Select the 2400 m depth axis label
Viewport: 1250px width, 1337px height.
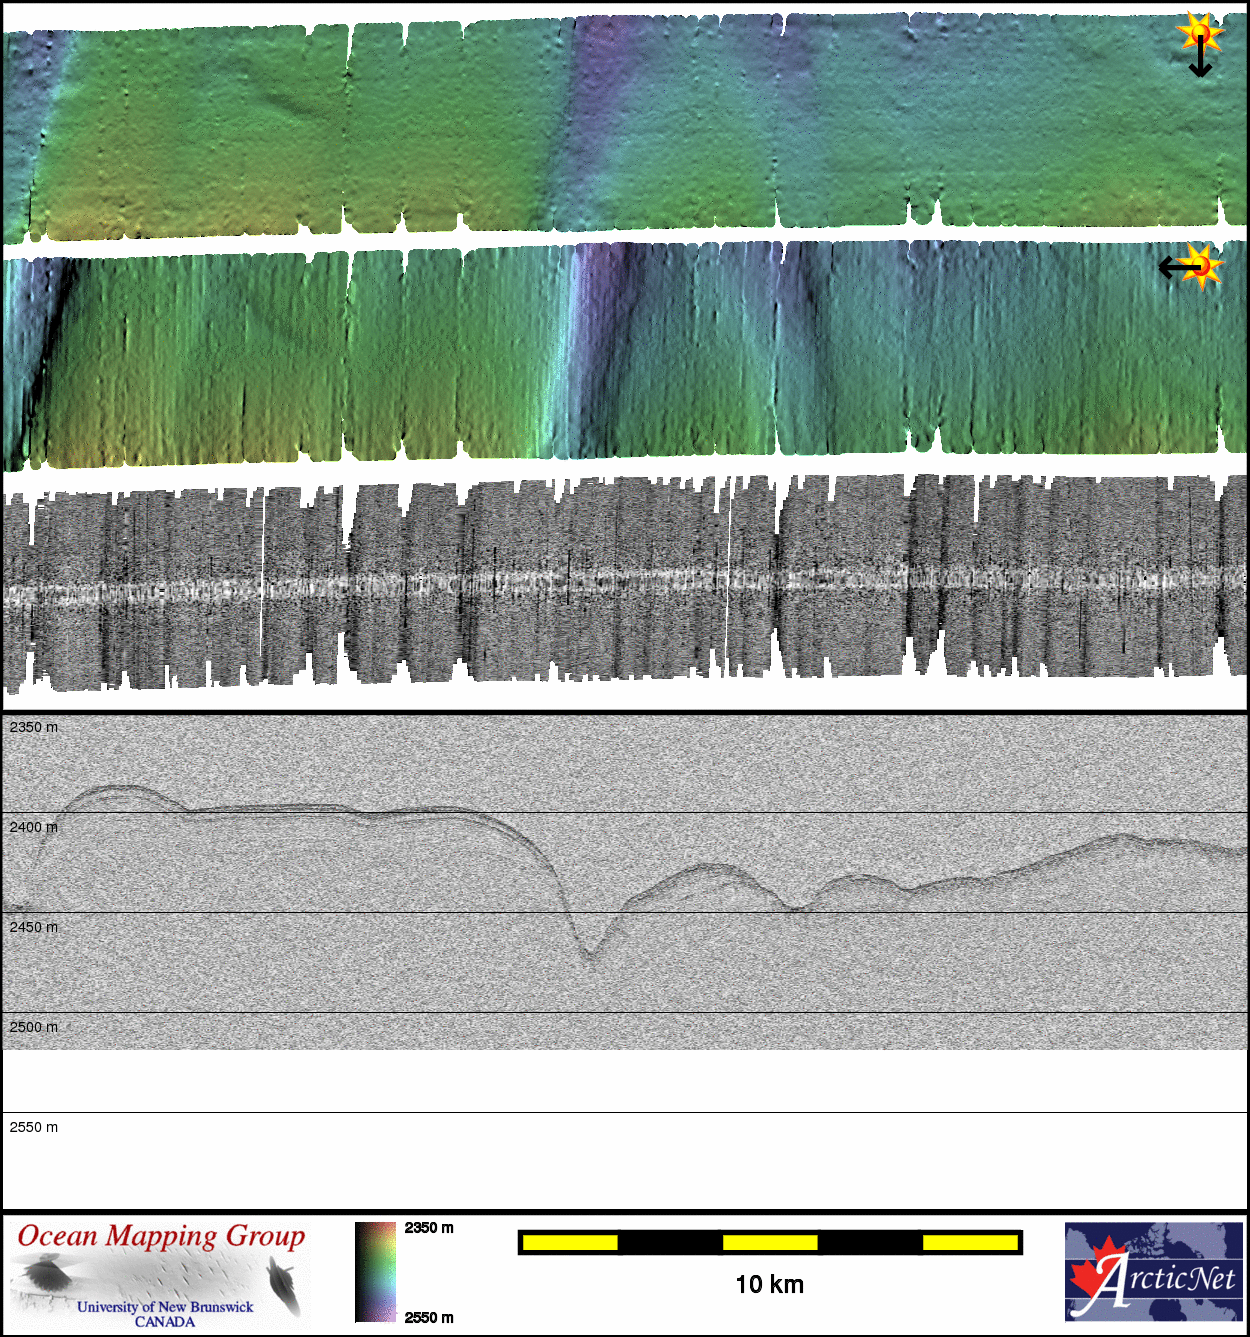(x=34, y=827)
